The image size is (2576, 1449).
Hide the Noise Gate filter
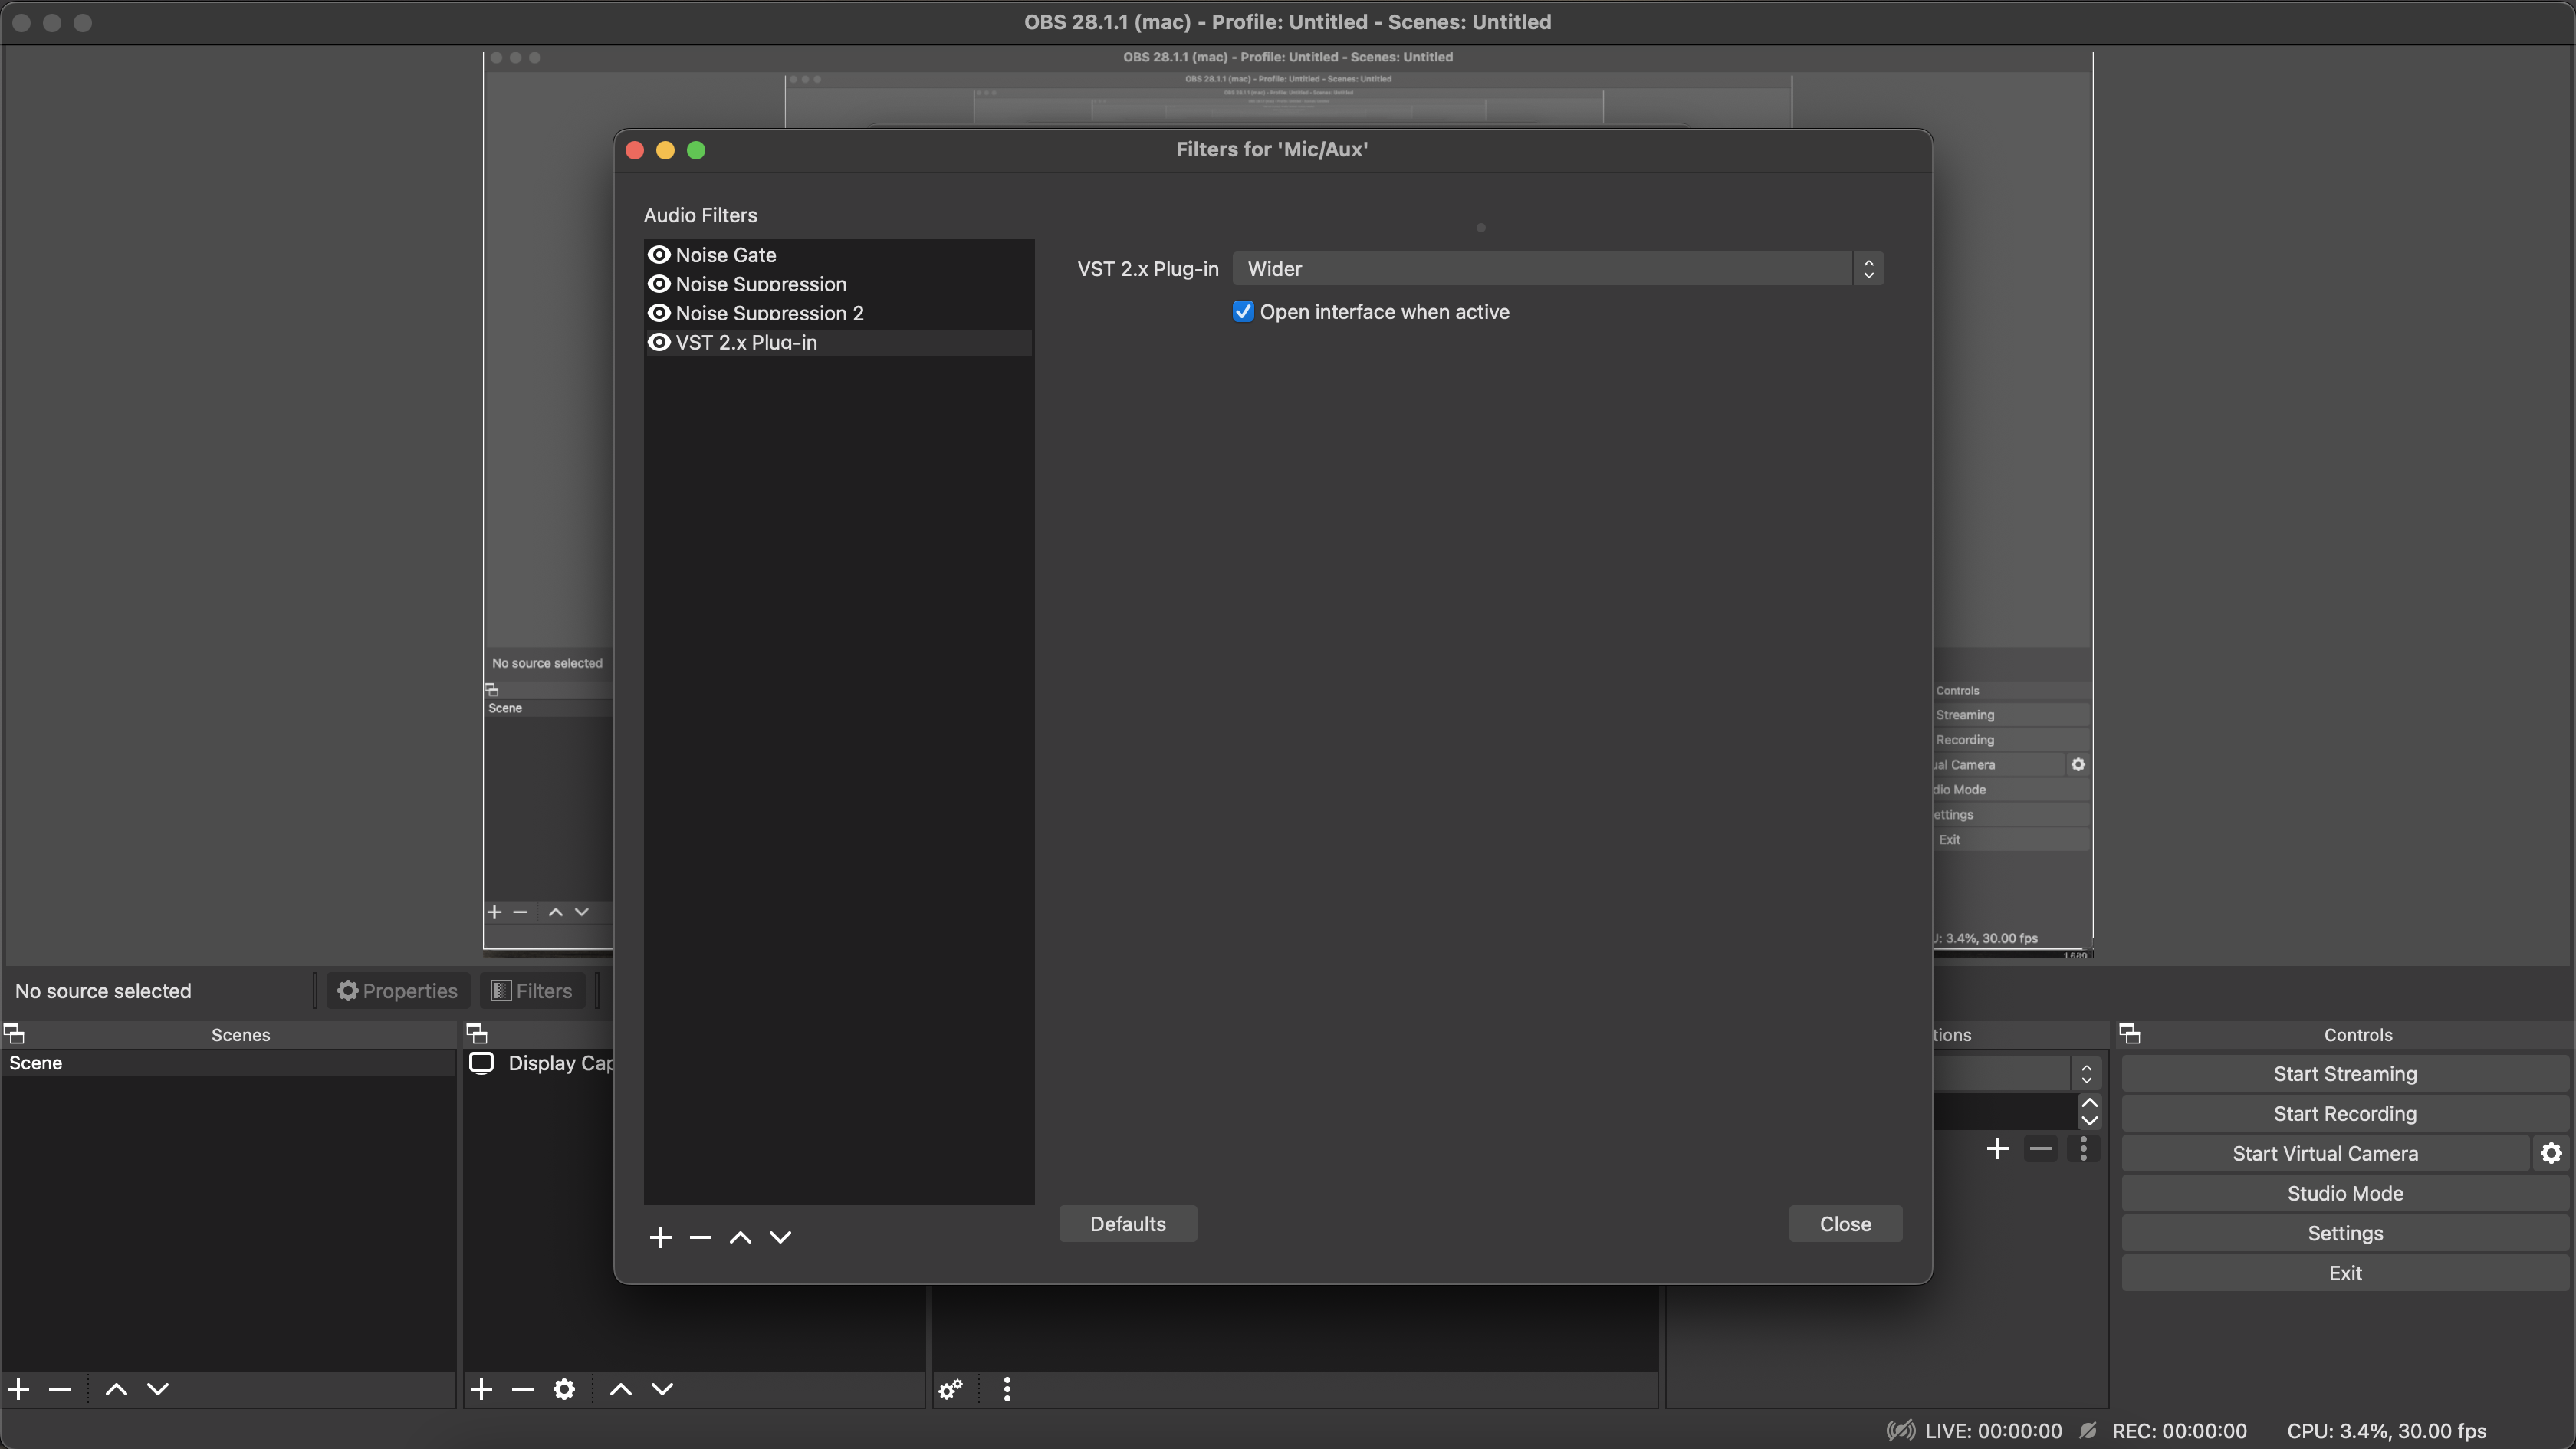coord(659,255)
